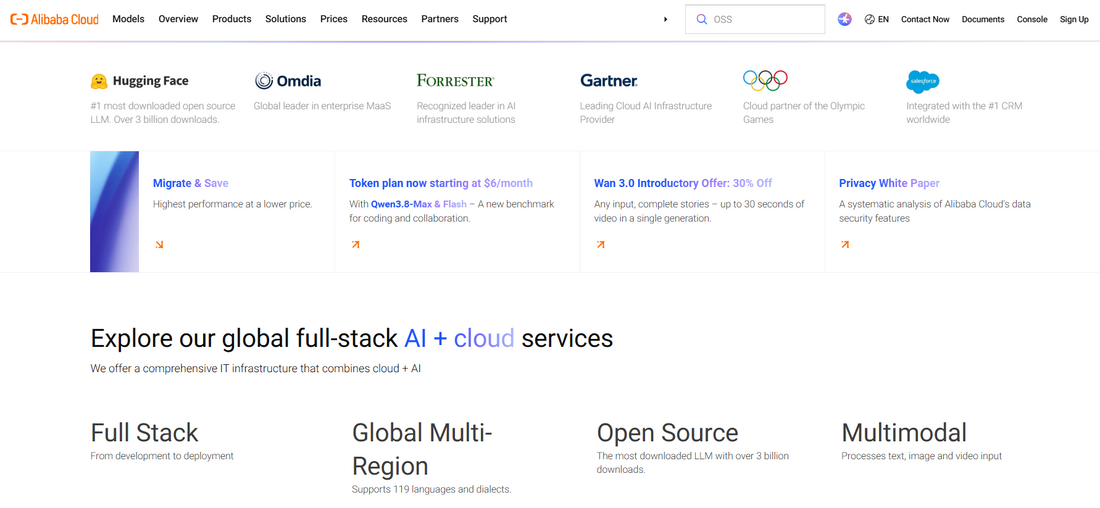Open the Products menu
This screenshot has width=1100, height=508.
[x=232, y=19]
